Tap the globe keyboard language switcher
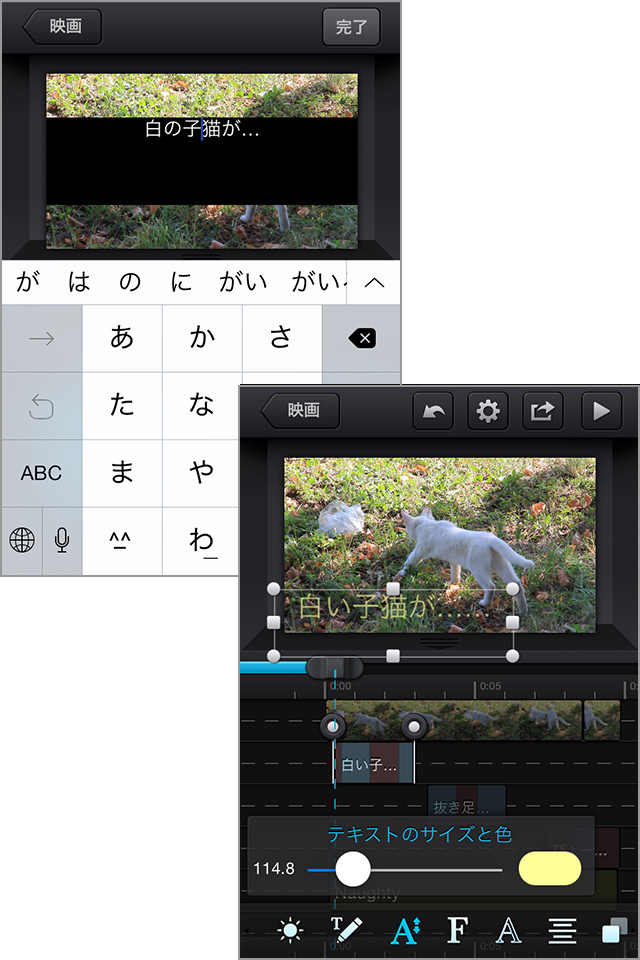This screenshot has width=640, height=960. tap(22, 541)
